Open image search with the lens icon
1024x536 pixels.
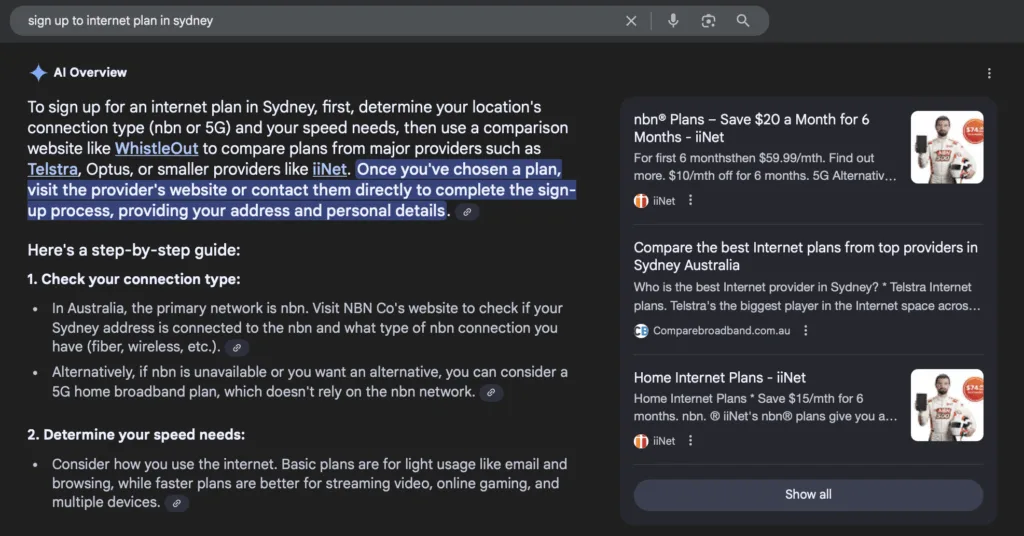[x=708, y=21]
